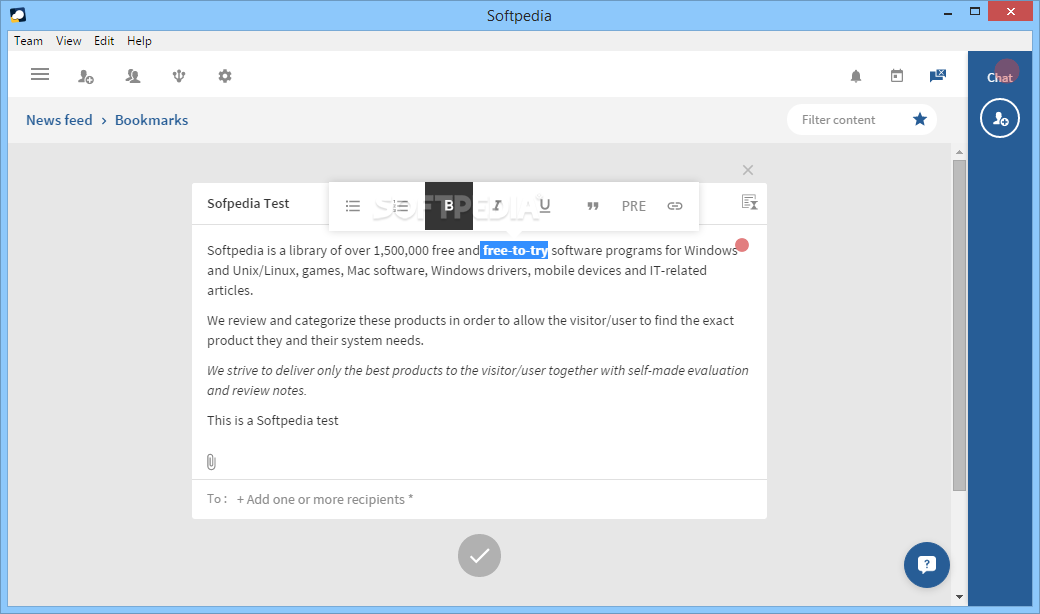Image resolution: width=1040 pixels, height=614 pixels.
Task: Click the app icon in title bar
Action: (18, 15)
